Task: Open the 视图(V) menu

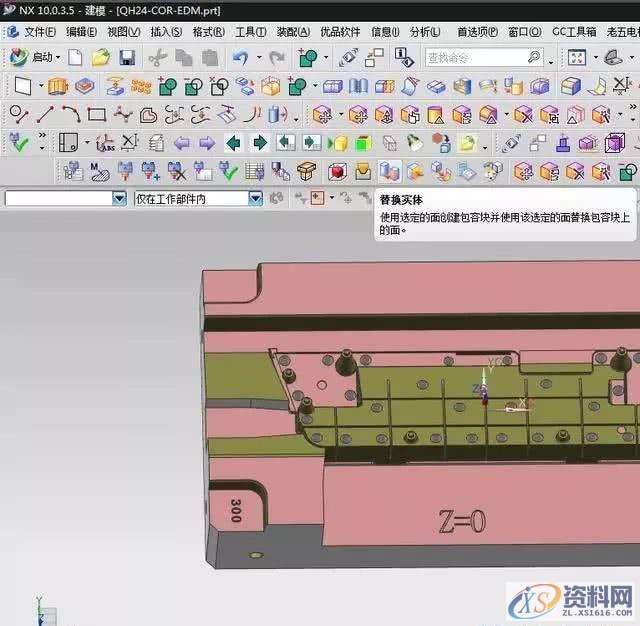Action: tap(123, 32)
